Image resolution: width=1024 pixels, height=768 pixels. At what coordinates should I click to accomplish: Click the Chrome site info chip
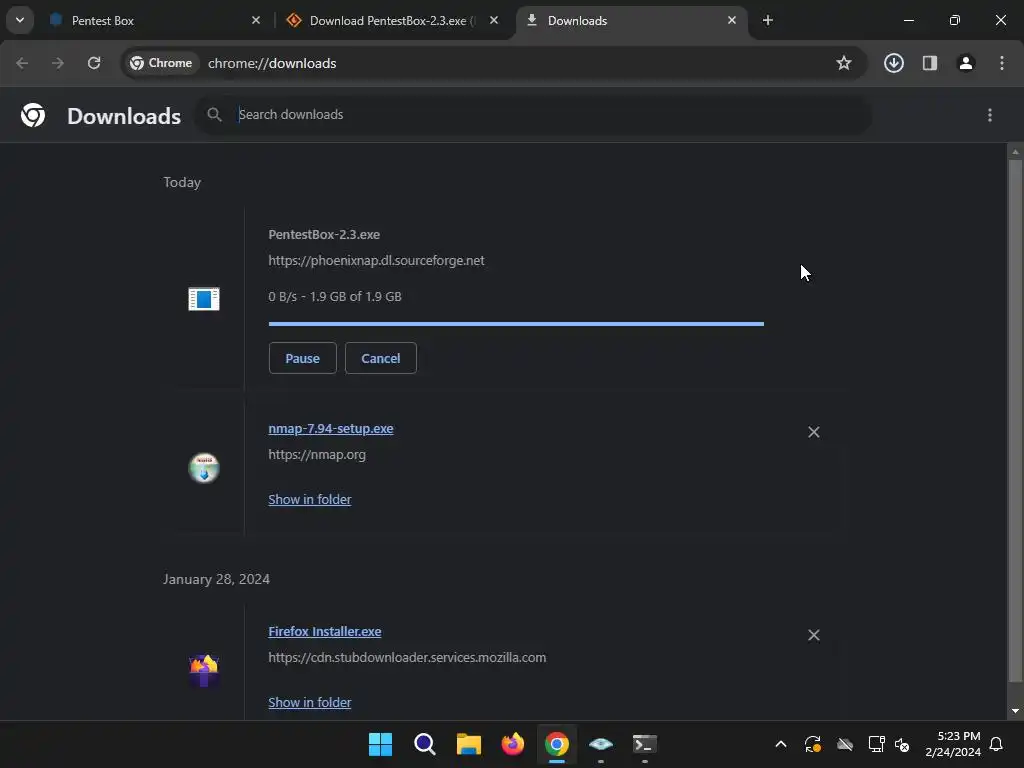coord(161,63)
